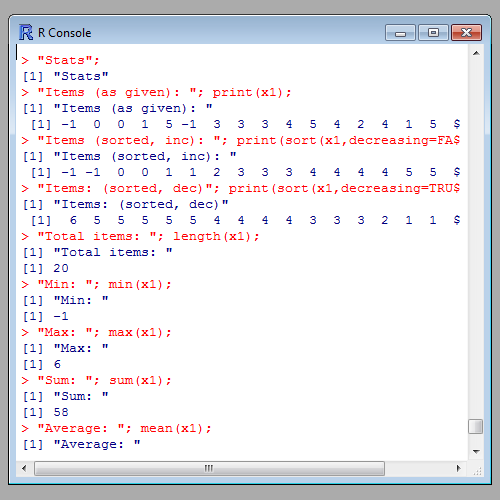The image size is (500, 500).
Task: Click the sum output value 58
Action: [x=61, y=412]
